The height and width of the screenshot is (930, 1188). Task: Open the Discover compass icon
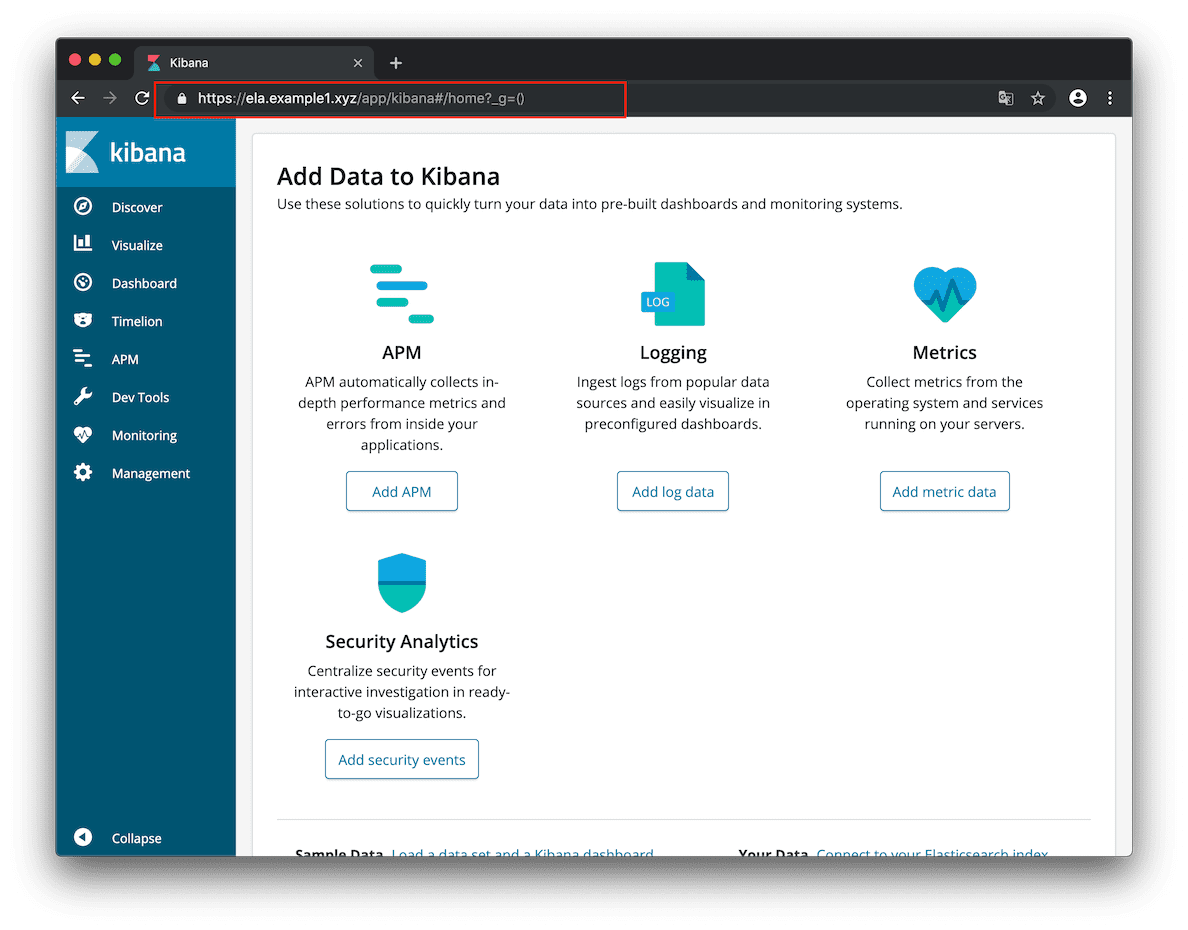click(83, 206)
